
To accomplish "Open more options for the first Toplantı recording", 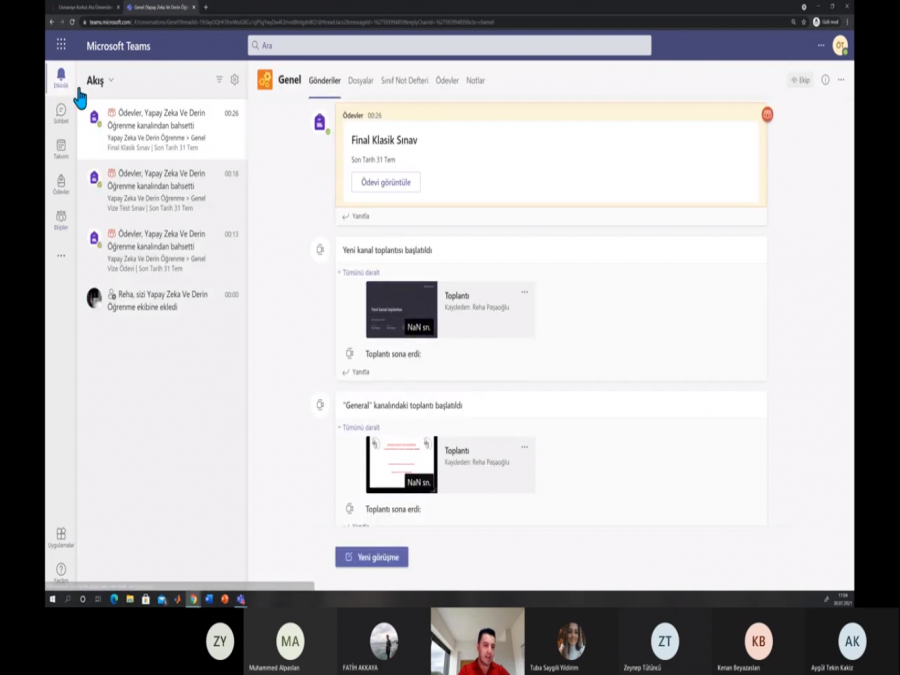I will pos(525,292).
